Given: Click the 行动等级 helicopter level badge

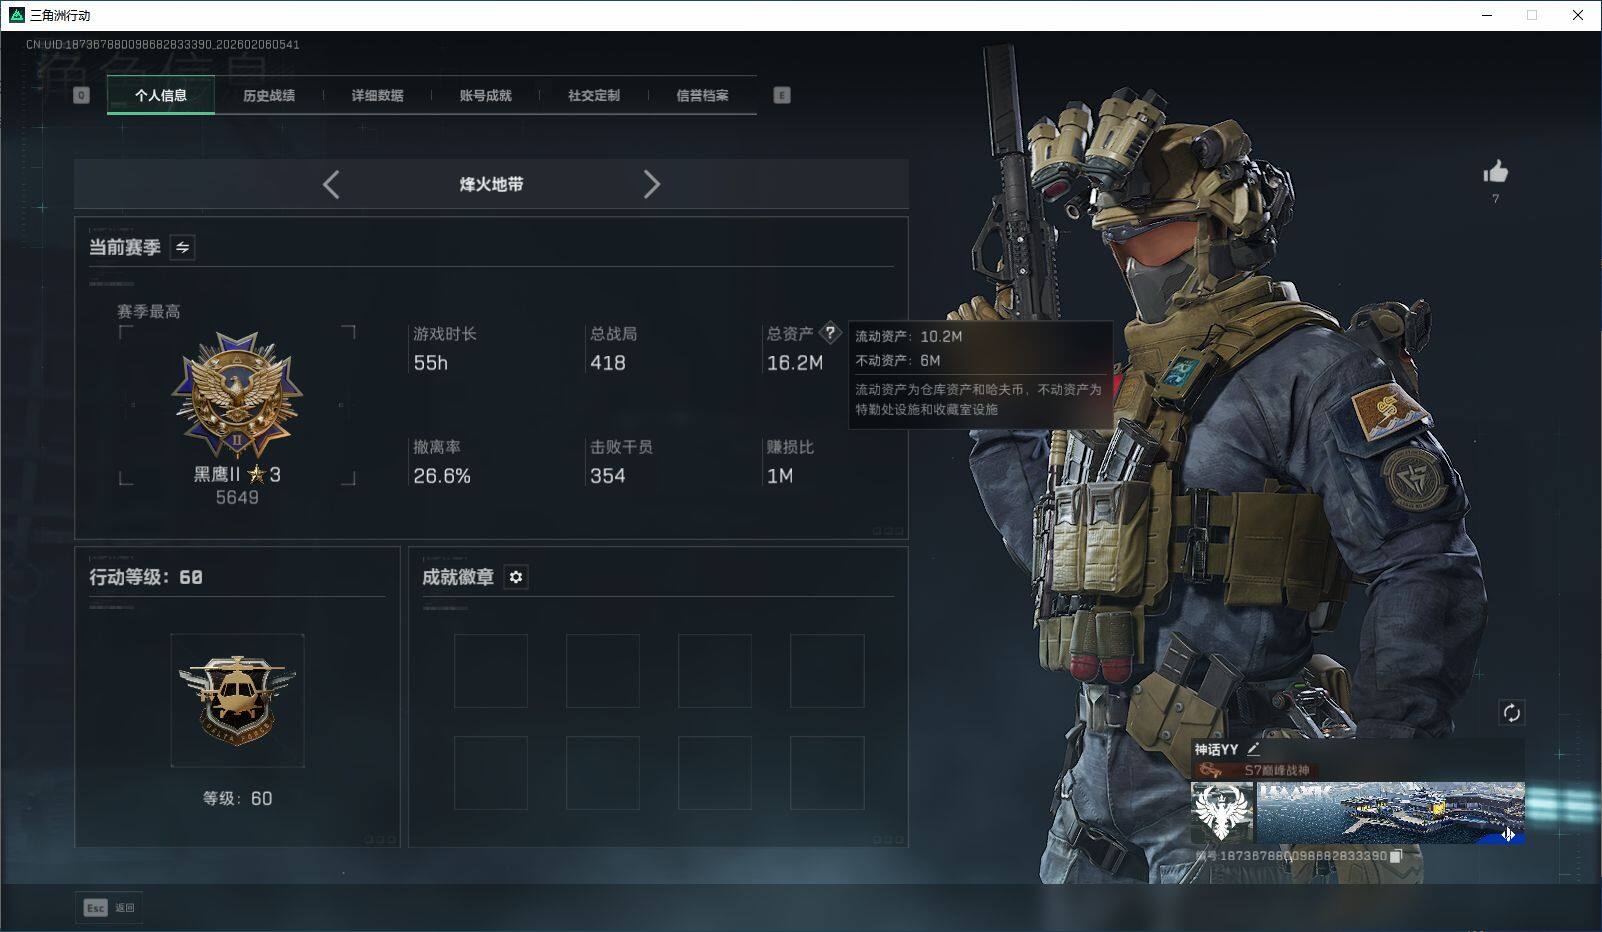Looking at the screenshot, I should tap(237, 700).
